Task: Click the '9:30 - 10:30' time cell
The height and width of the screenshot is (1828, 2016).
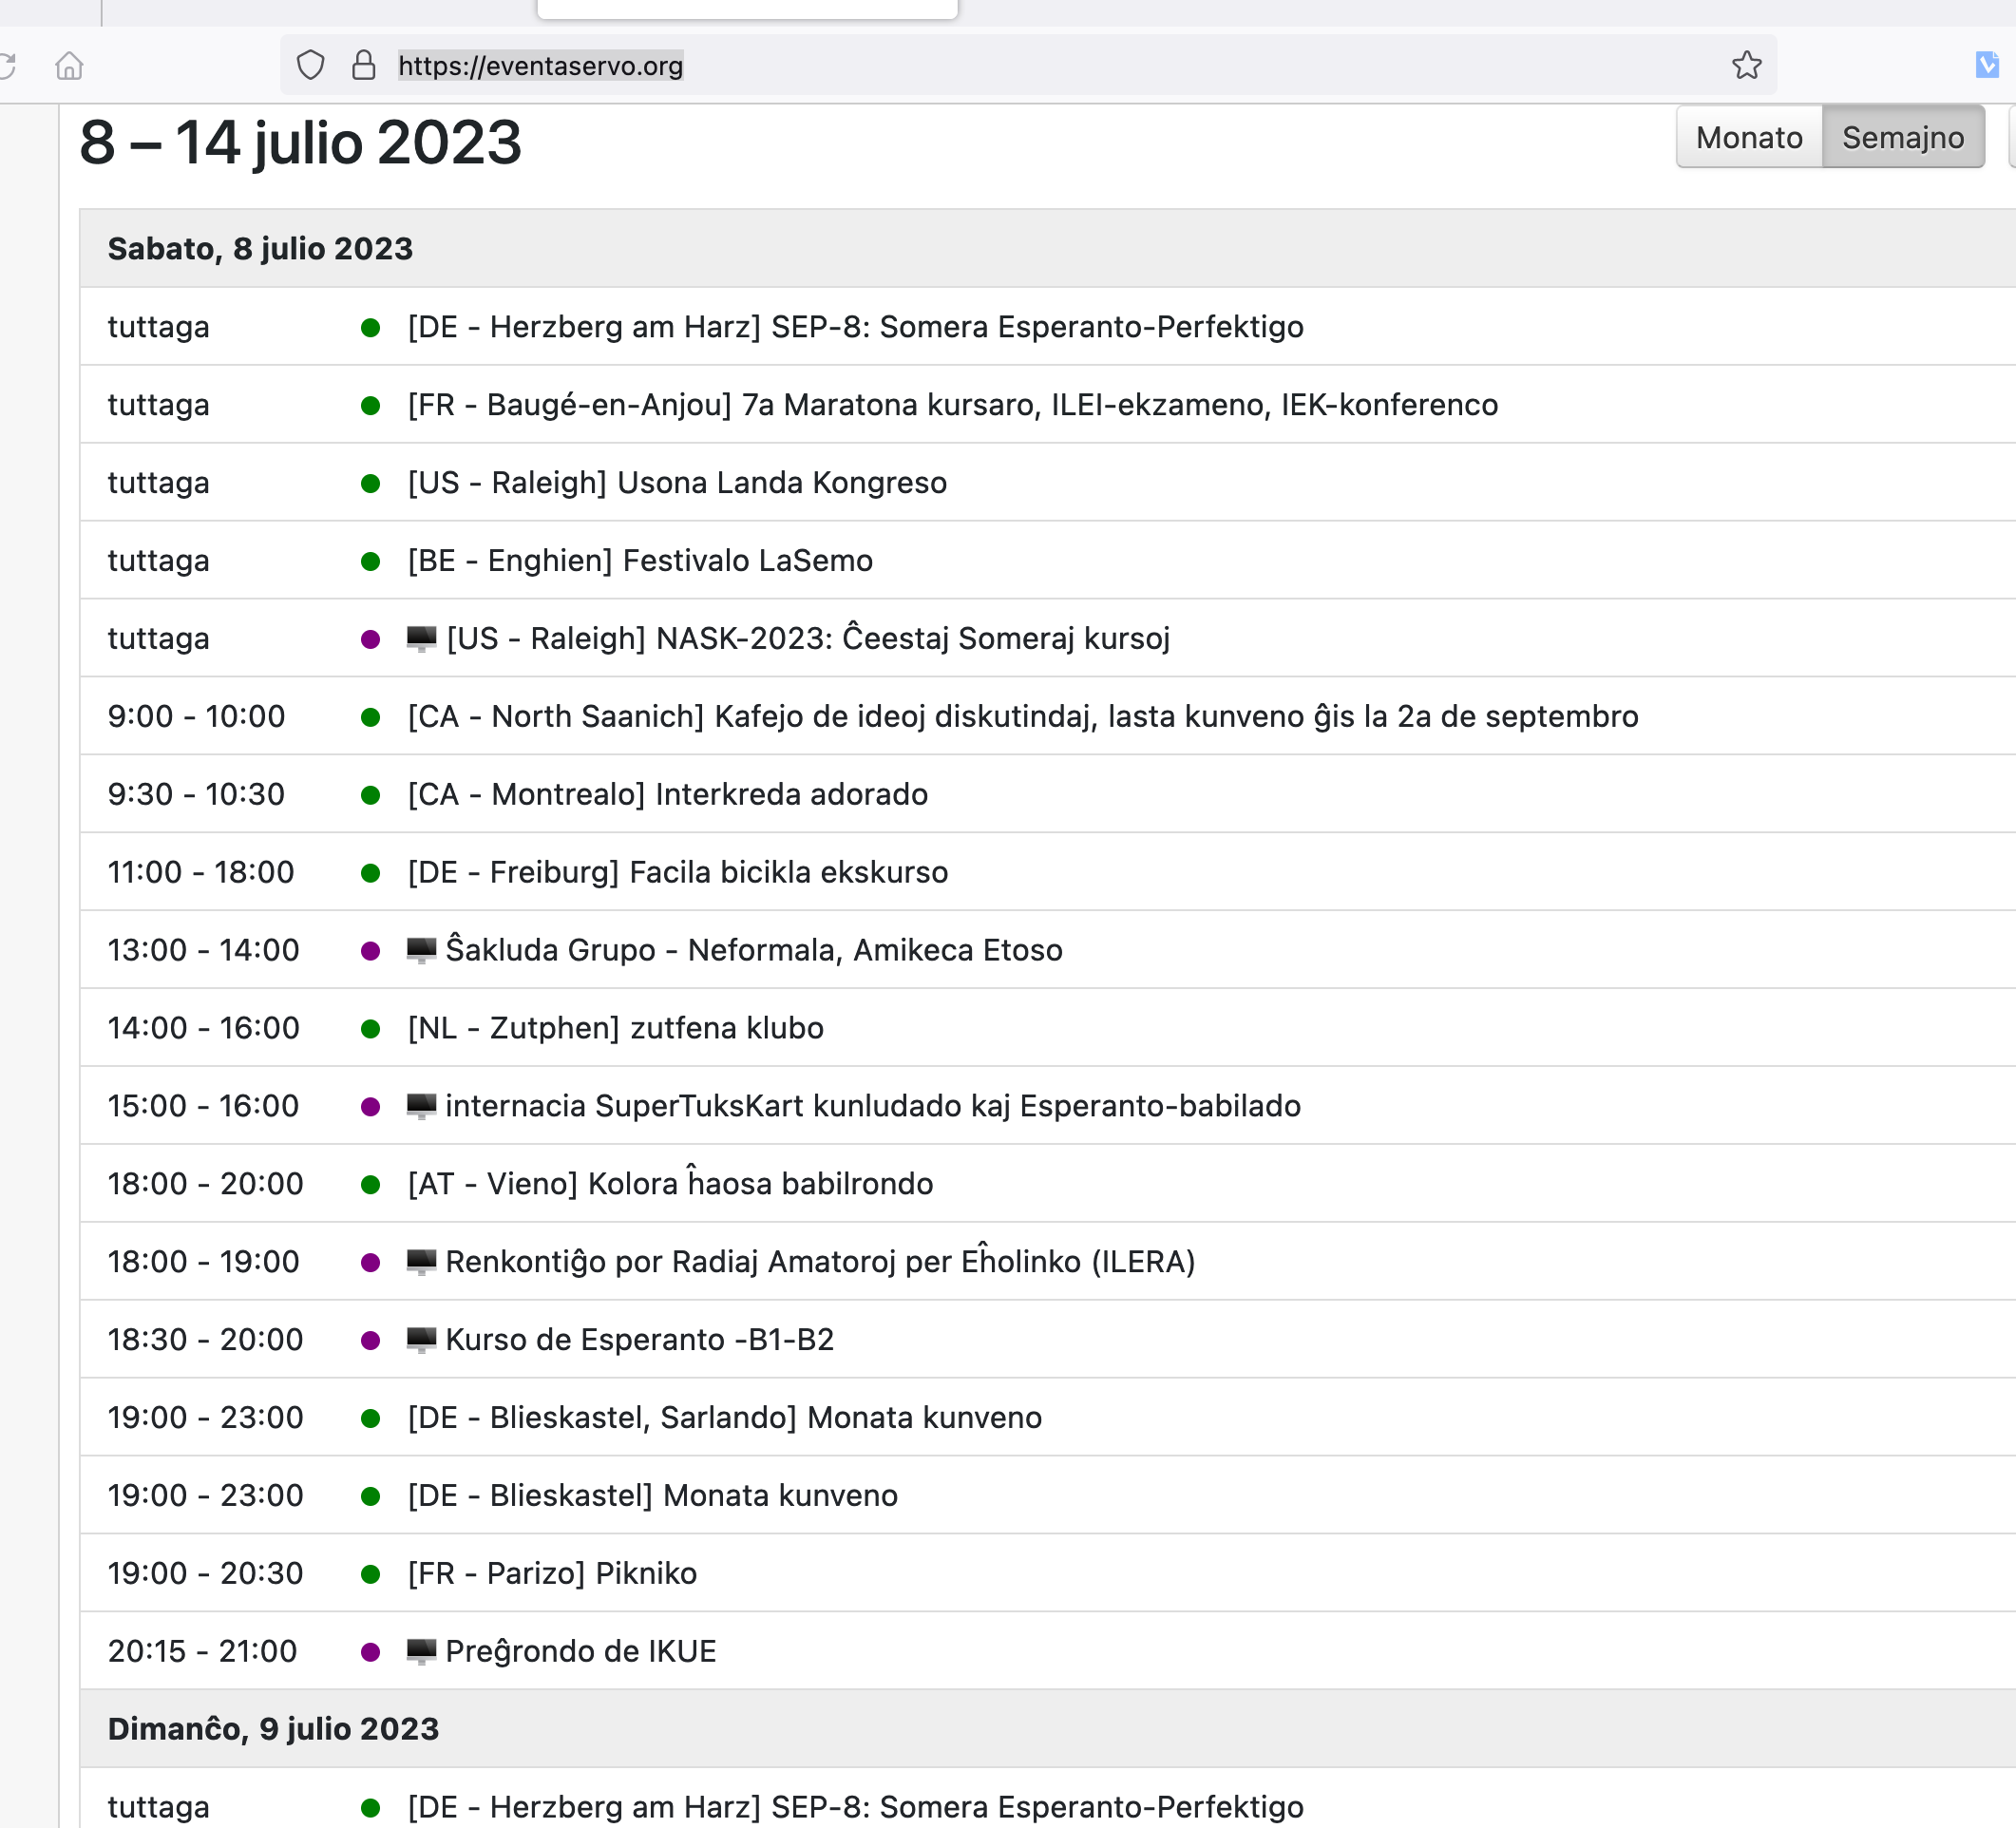Action: coord(196,794)
